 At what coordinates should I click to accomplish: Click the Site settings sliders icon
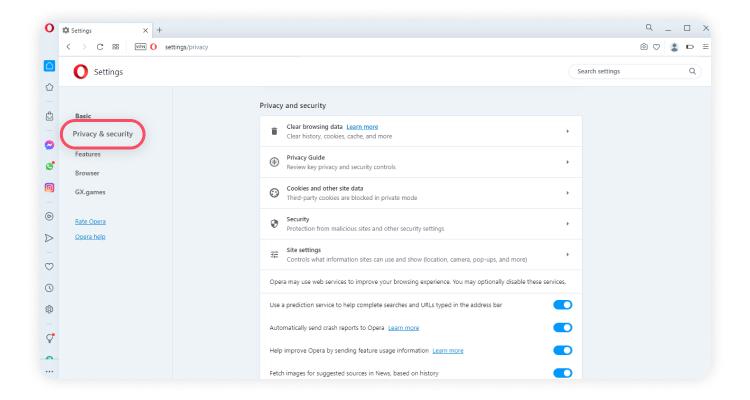pos(274,255)
